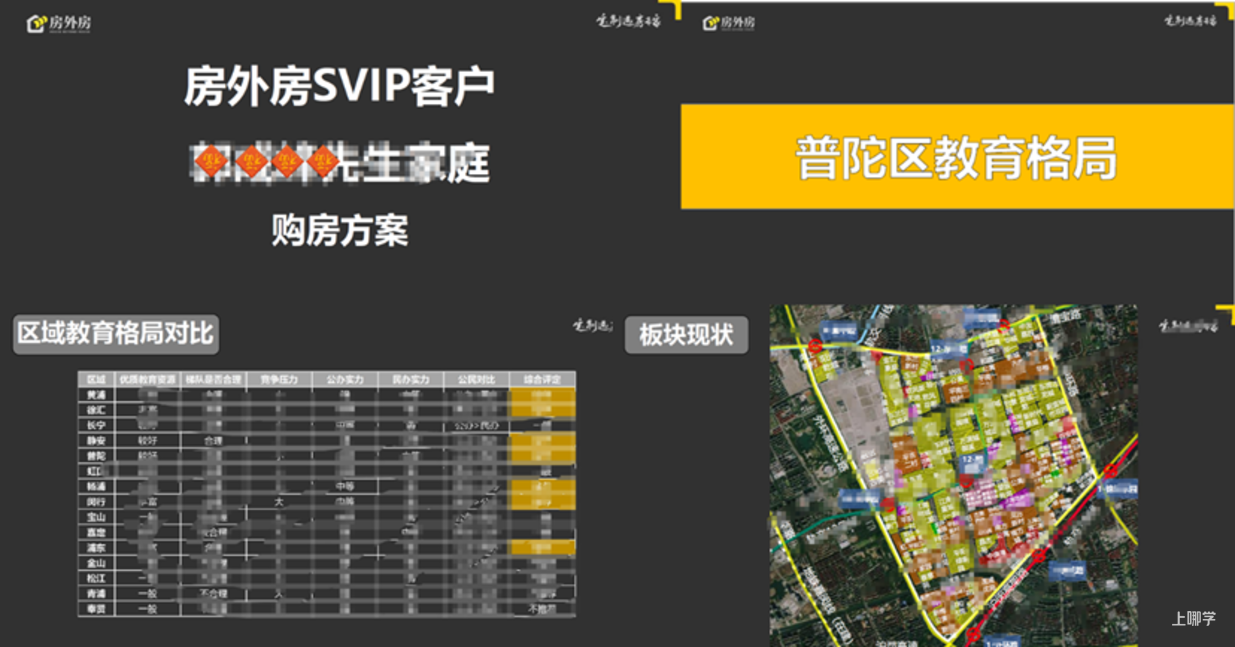Select the 金山 row label
Image resolution: width=1235 pixels, height=647 pixels.
96,563
